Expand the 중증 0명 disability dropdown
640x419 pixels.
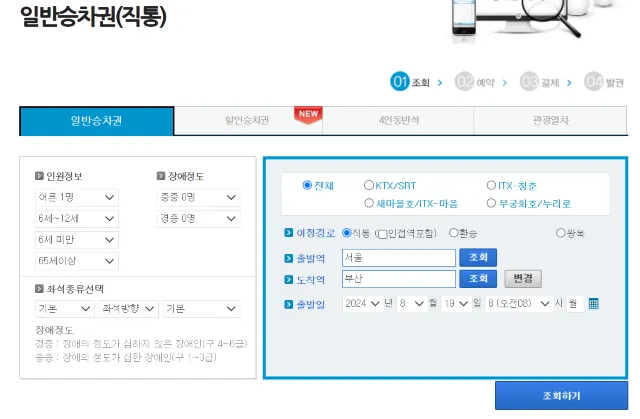click(198, 198)
